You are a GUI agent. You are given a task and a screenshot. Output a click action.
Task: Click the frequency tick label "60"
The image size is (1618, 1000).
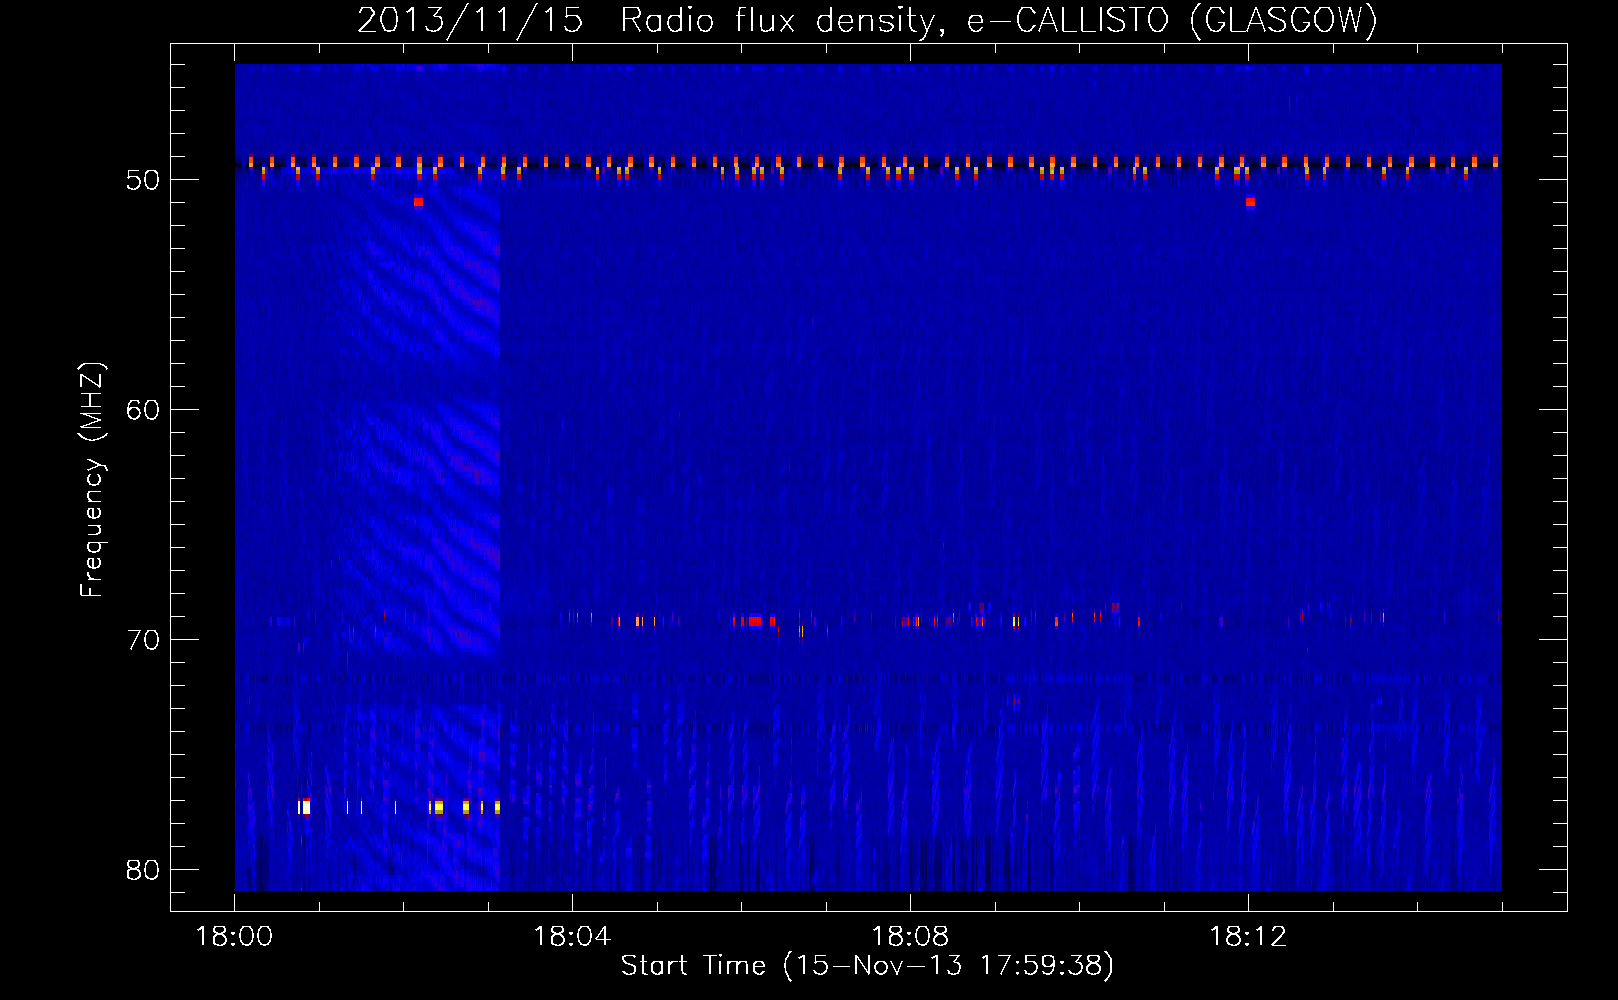(x=143, y=410)
